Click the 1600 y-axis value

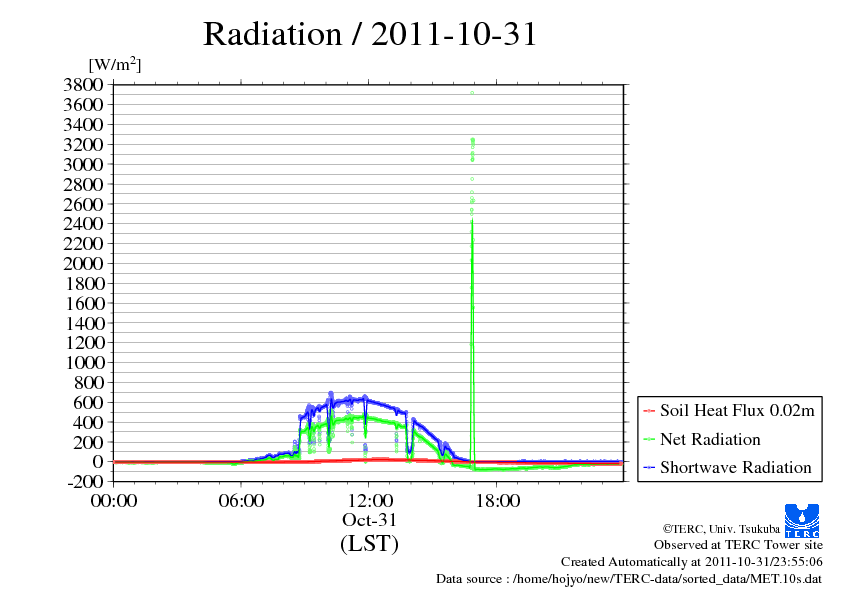tap(83, 303)
